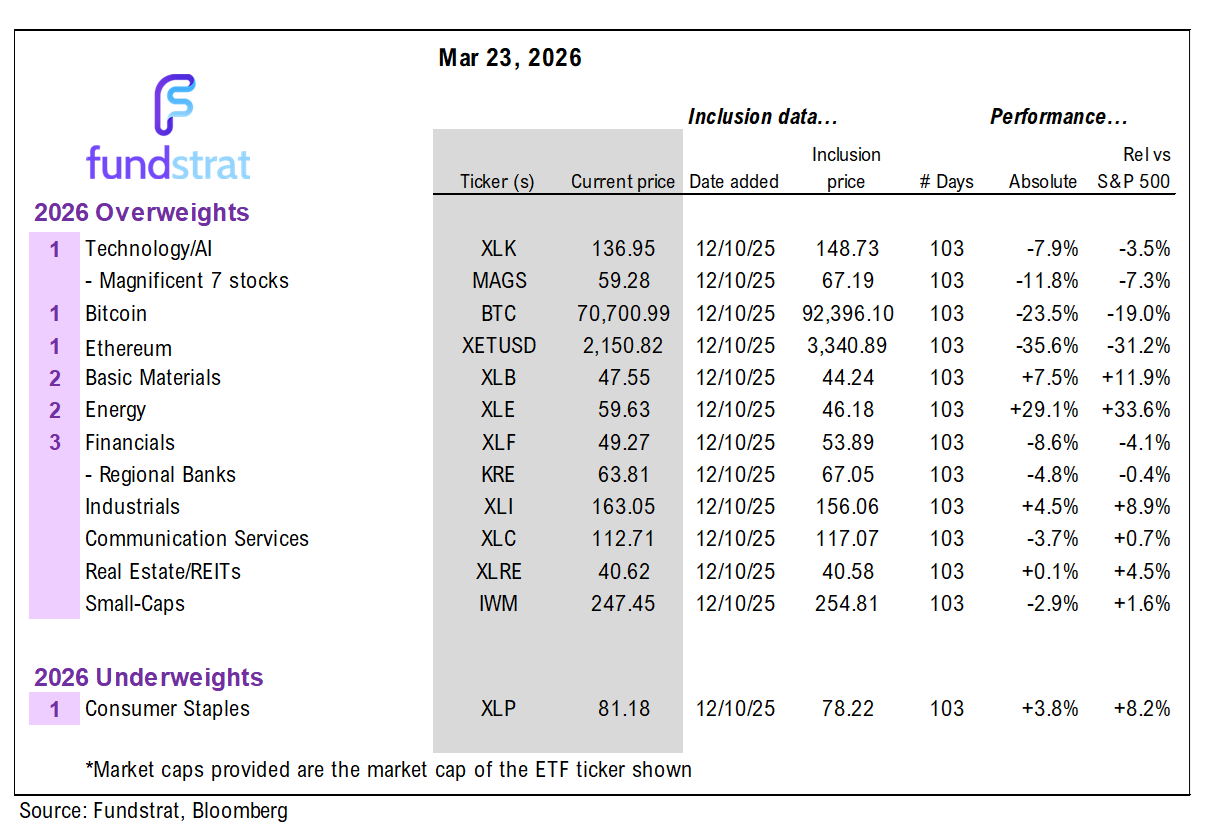Image resolution: width=1205 pixels, height=829 pixels.
Task: Click the "Ticker (s)" column header
Action: pos(497,182)
